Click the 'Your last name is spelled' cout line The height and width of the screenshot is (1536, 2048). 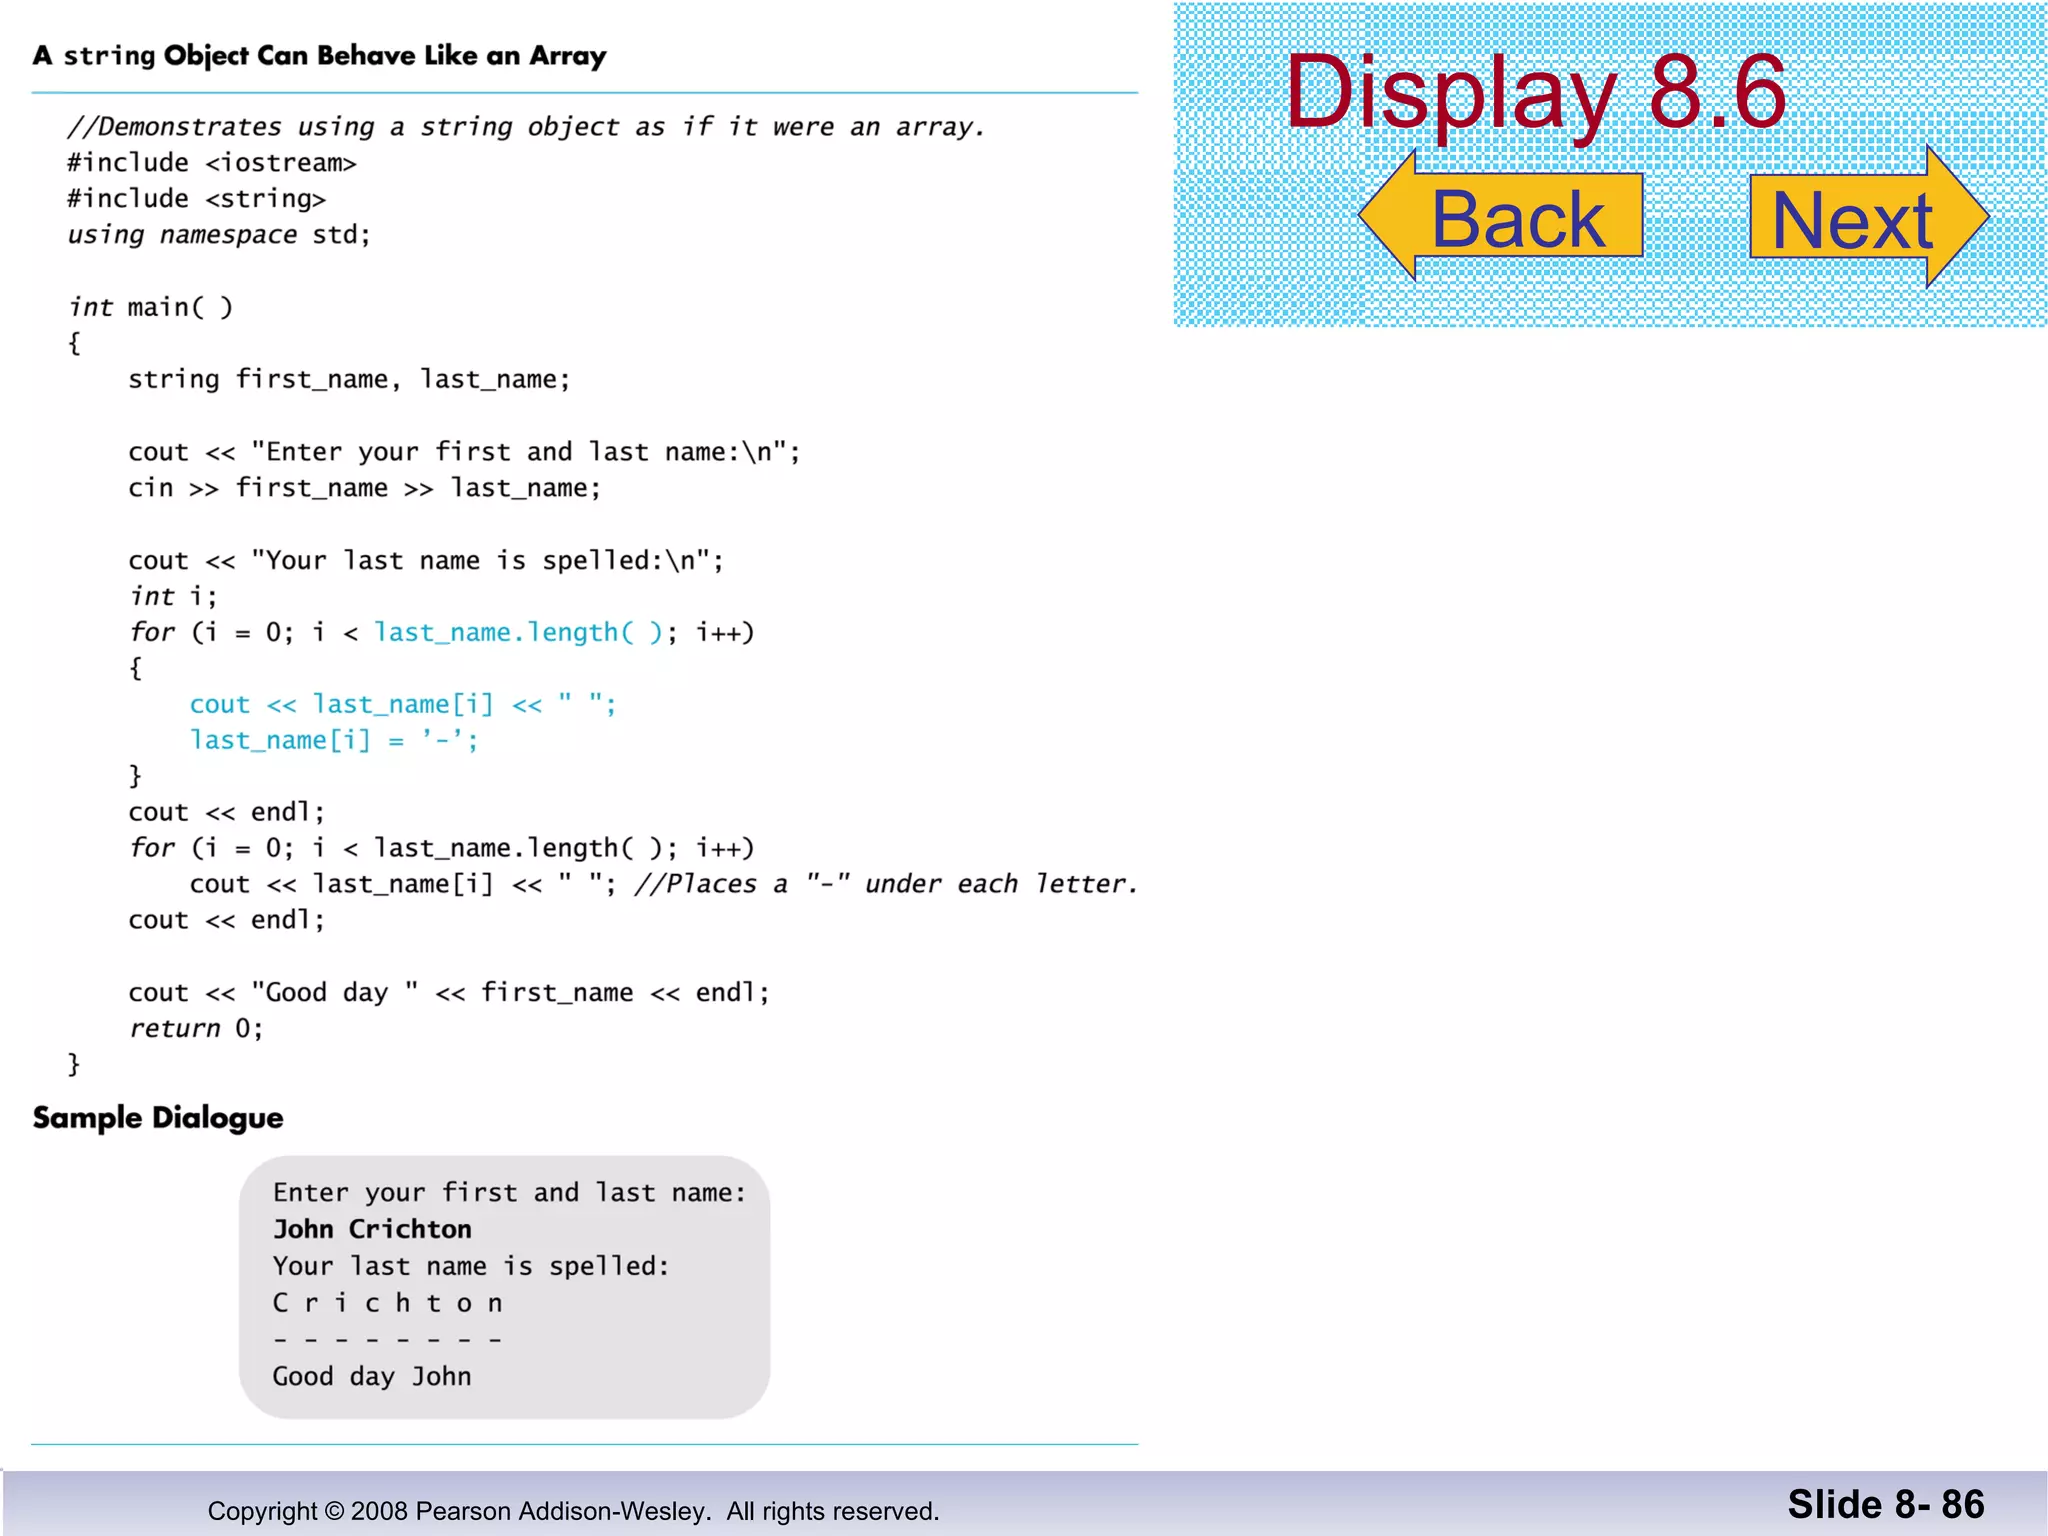pyautogui.click(x=425, y=560)
